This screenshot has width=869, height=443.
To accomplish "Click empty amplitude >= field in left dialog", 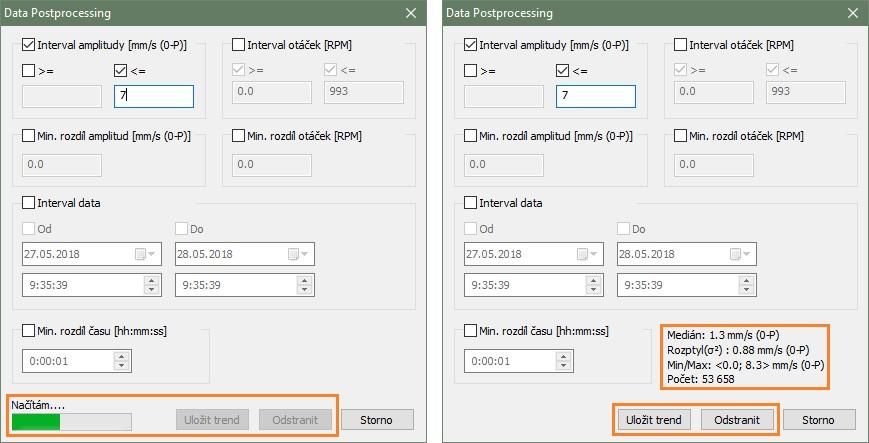I will click(62, 96).
